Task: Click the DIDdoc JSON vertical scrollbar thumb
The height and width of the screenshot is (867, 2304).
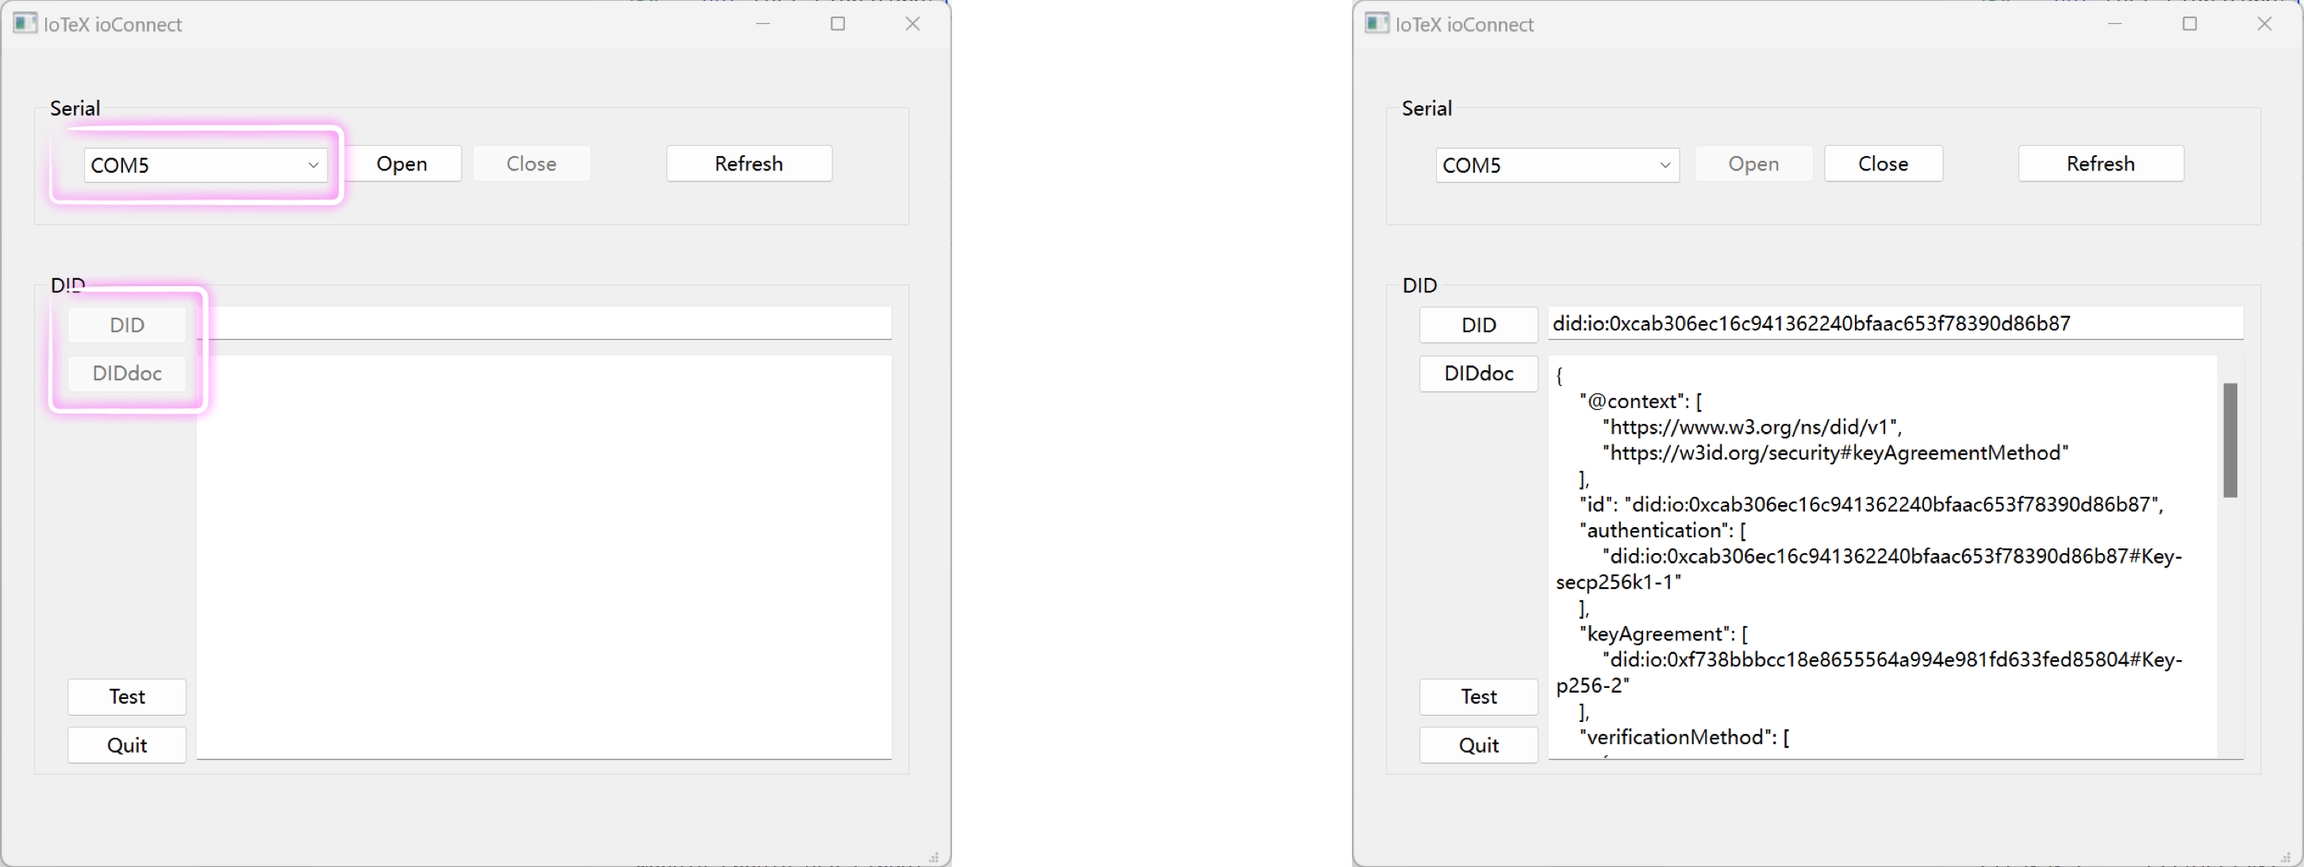Action: pyautogui.click(x=2229, y=440)
